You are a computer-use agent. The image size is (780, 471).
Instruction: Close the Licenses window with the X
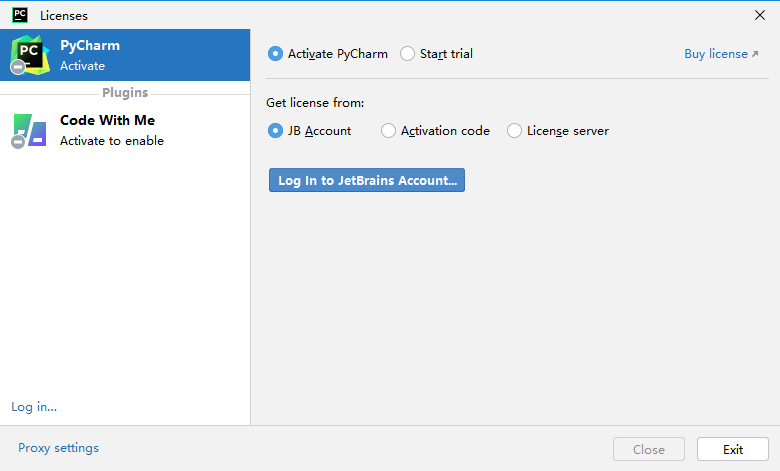(x=760, y=15)
